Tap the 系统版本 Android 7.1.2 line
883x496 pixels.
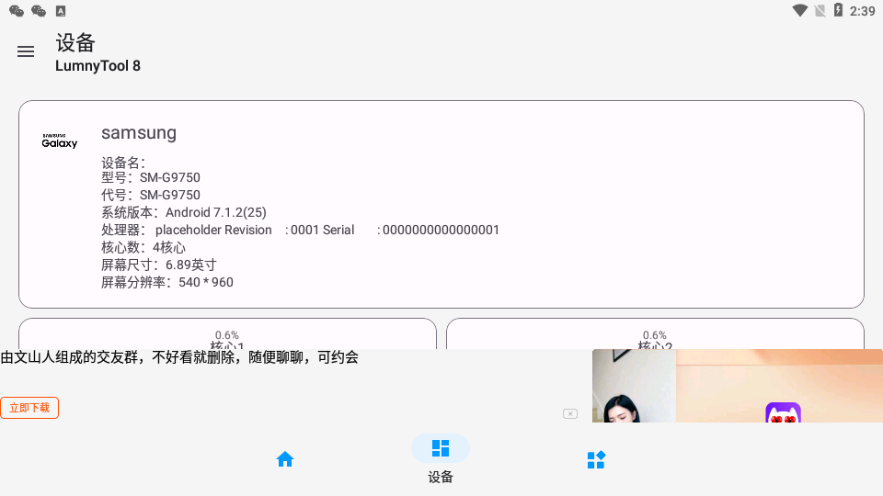(184, 212)
